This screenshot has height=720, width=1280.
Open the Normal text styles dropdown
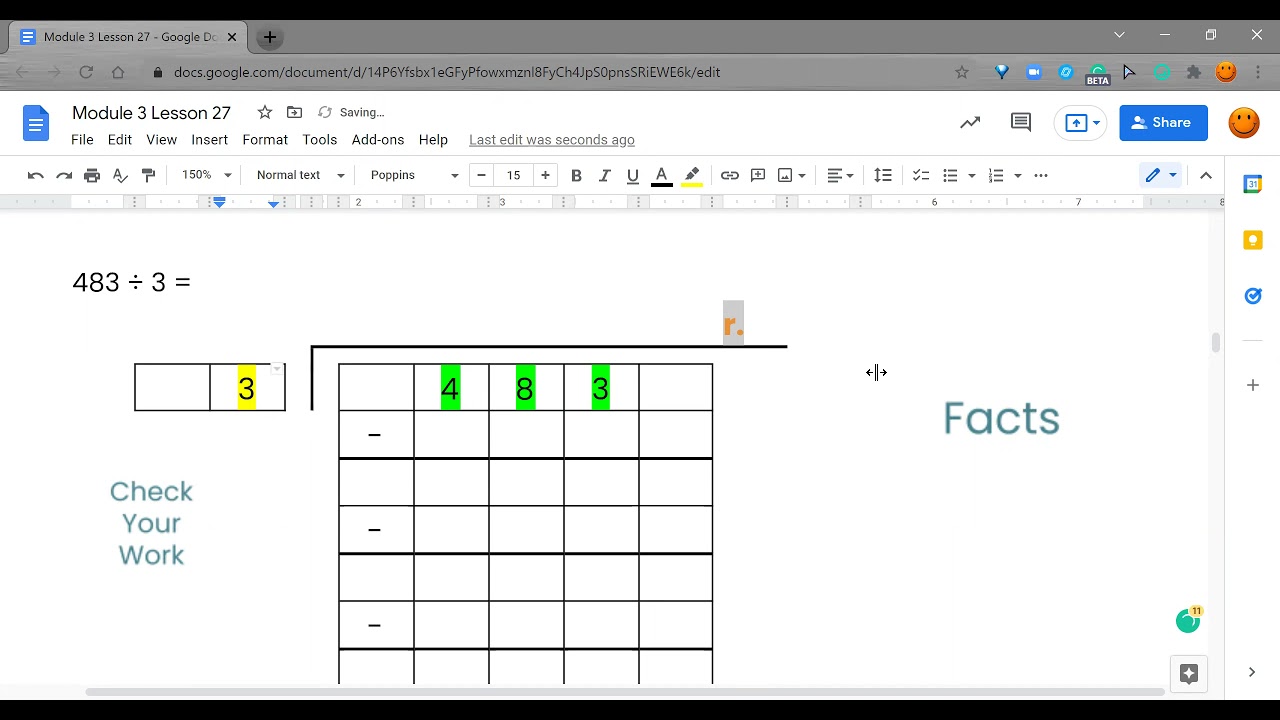click(300, 175)
